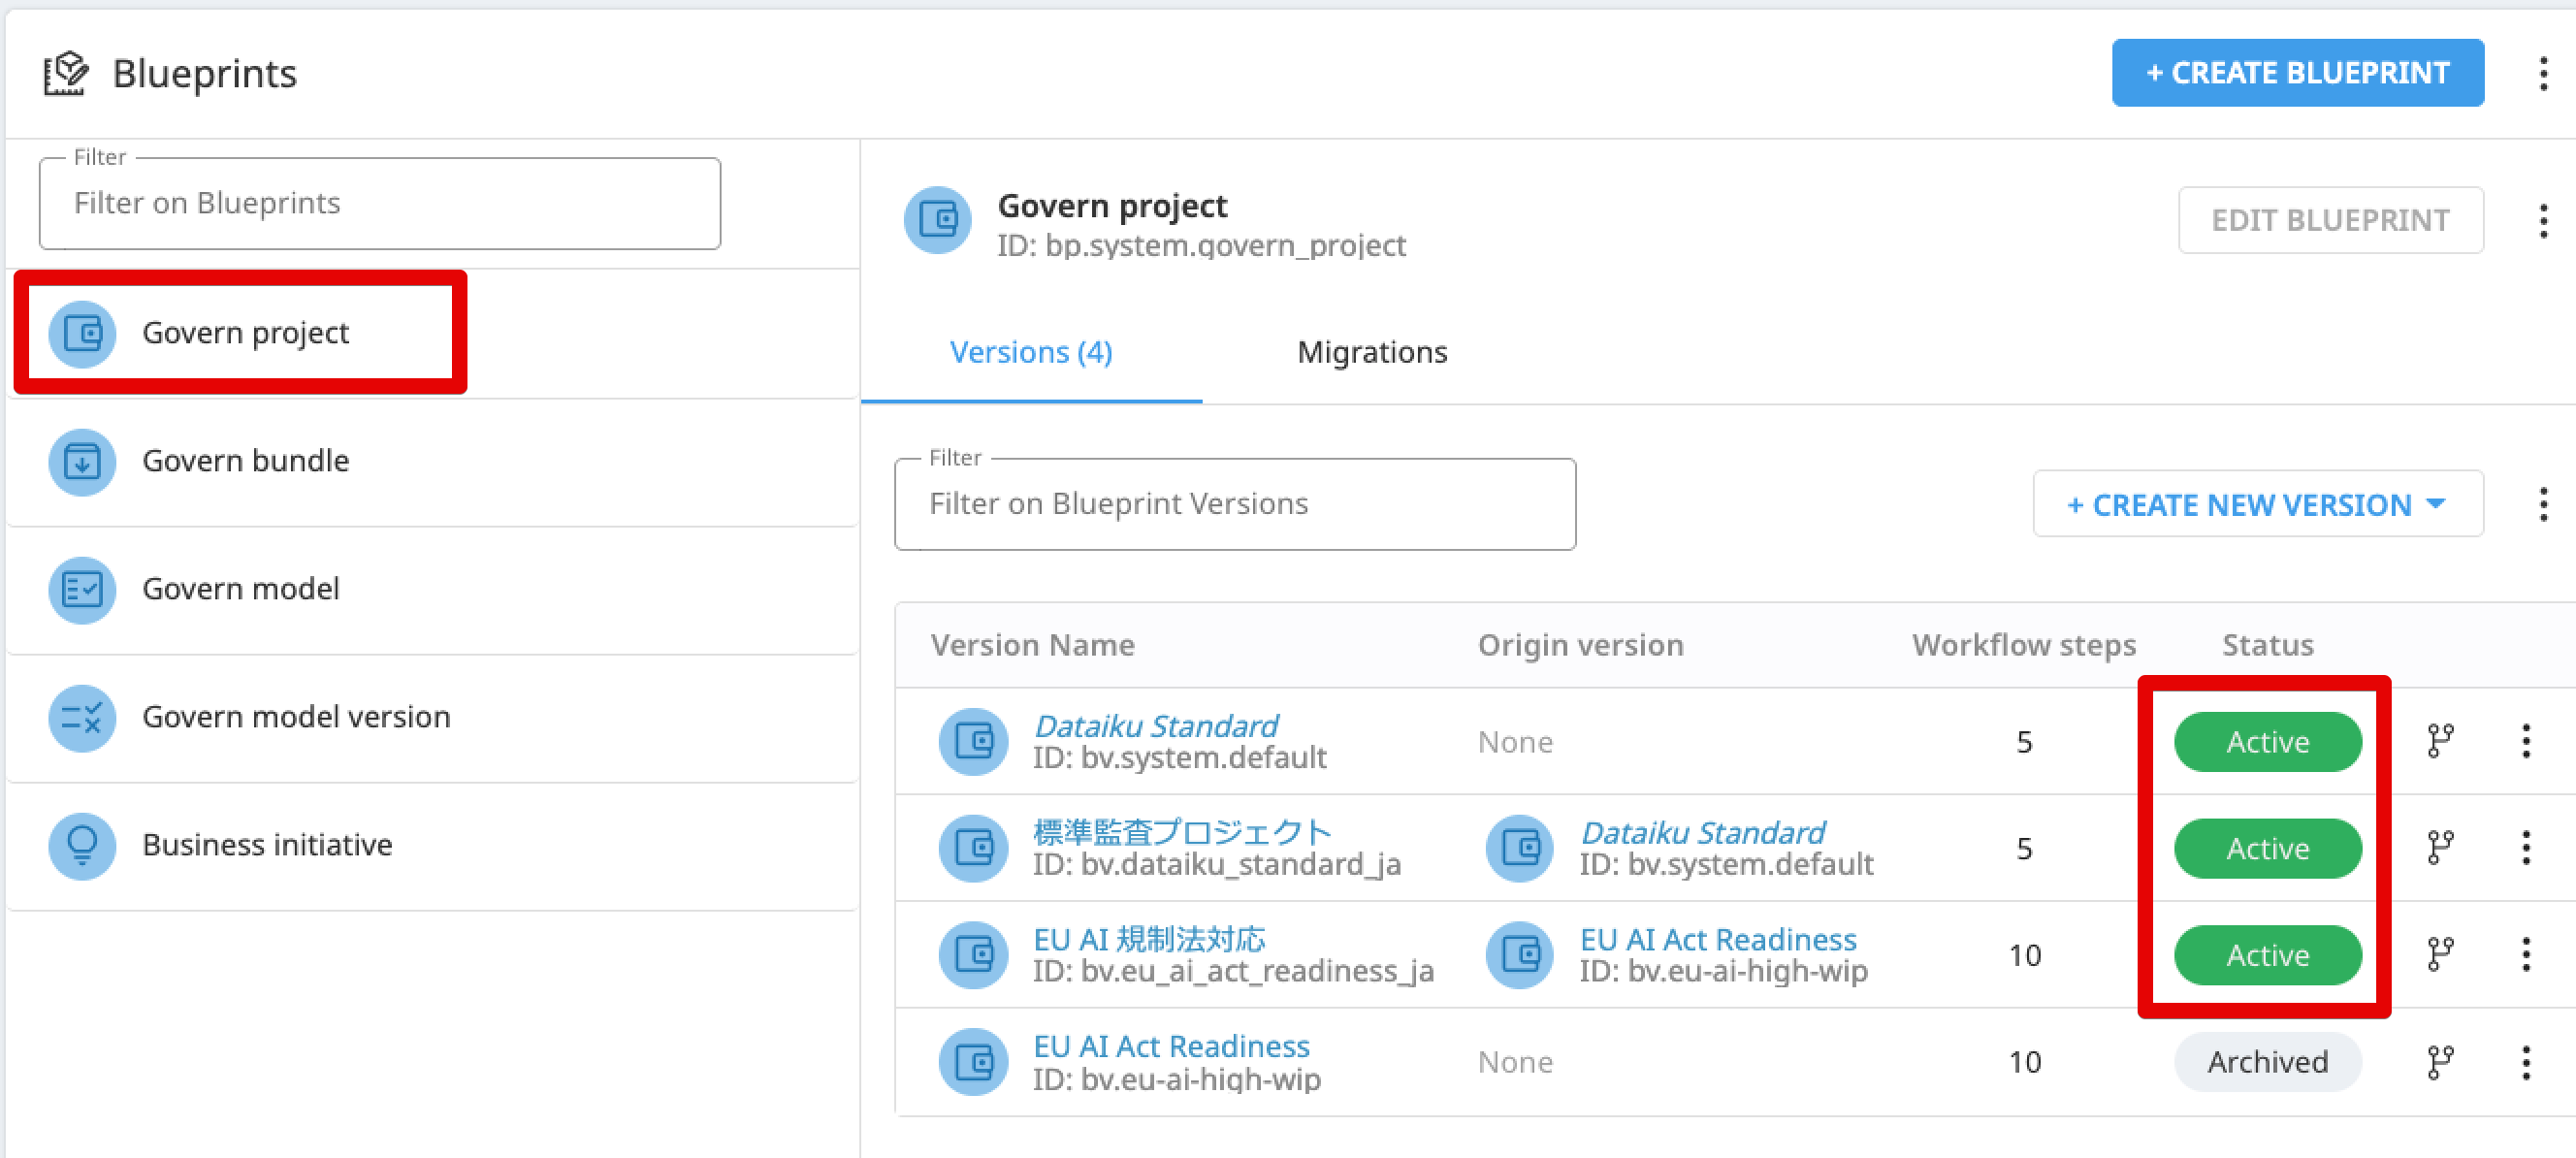Click inside the Filter on Blueprint Versions field

pos(1235,503)
